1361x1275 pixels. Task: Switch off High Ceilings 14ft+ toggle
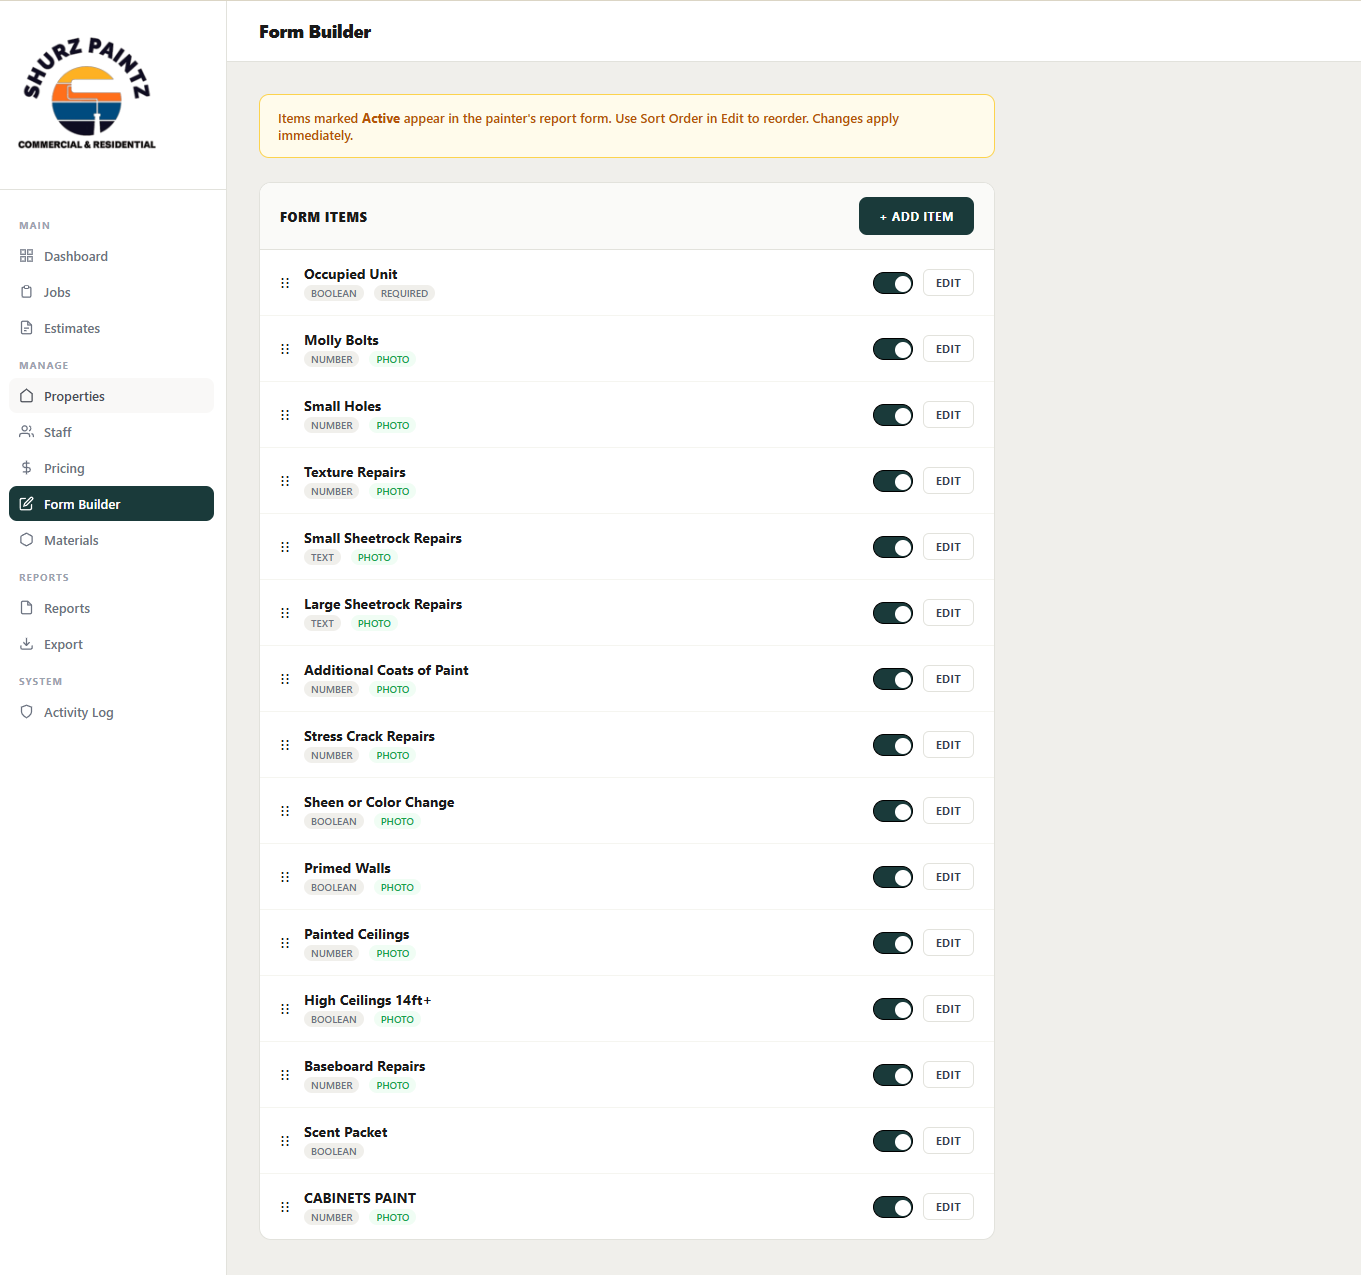[x=893, y=1009]
